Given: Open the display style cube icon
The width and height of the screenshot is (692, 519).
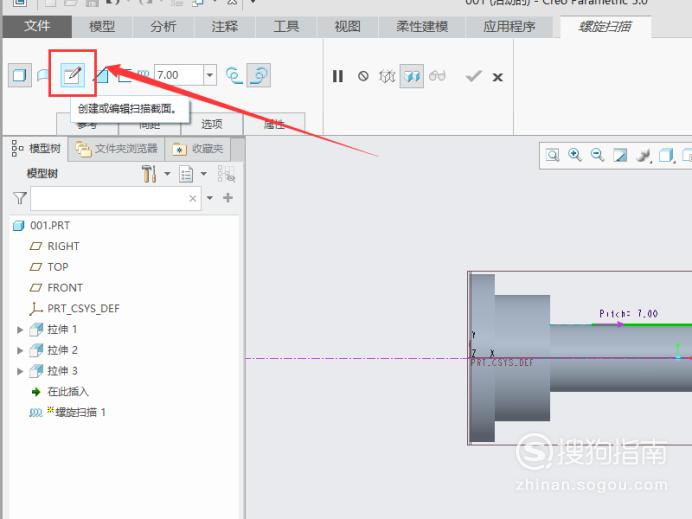Looking at the screenshot, I should 666,155.
